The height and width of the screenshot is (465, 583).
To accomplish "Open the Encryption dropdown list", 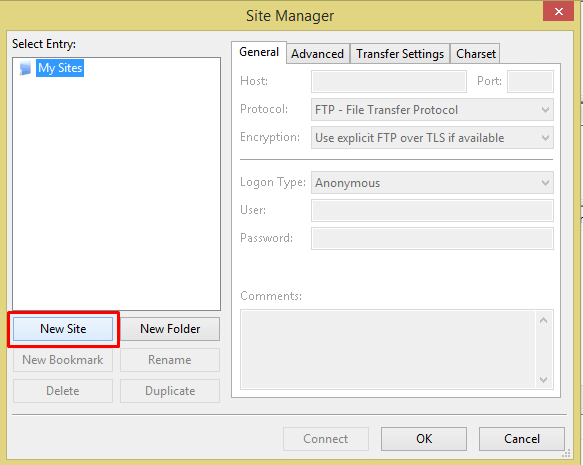I will pyautogui.click(x=432, y=138).
